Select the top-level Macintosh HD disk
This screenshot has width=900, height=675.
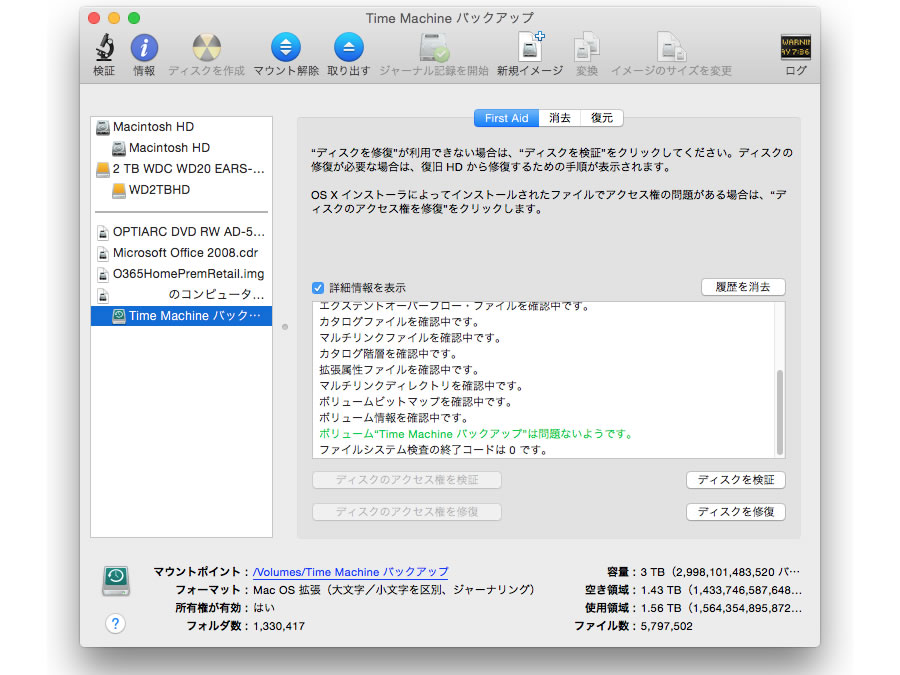[181, 127]
